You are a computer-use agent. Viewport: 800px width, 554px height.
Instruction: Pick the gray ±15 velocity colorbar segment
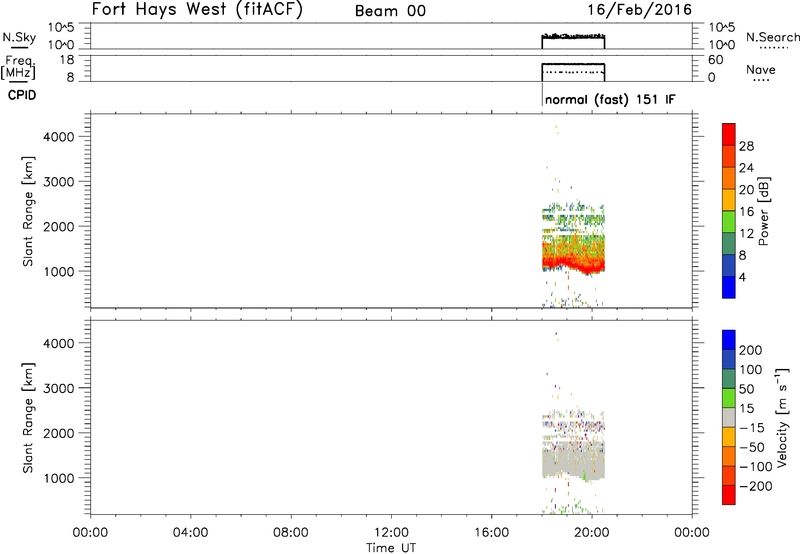pyautogui.click(x=729, y=418)
